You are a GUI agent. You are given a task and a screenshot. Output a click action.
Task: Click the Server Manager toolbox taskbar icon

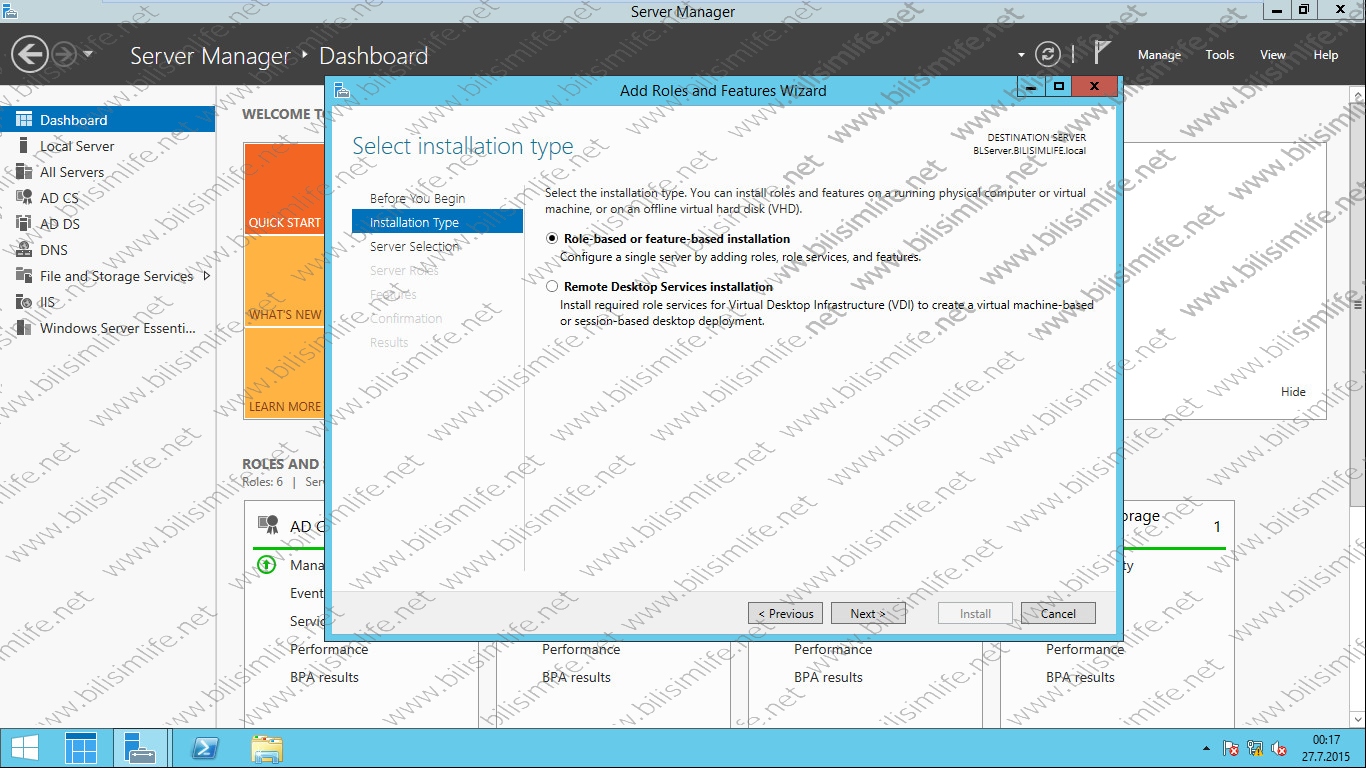139,748
